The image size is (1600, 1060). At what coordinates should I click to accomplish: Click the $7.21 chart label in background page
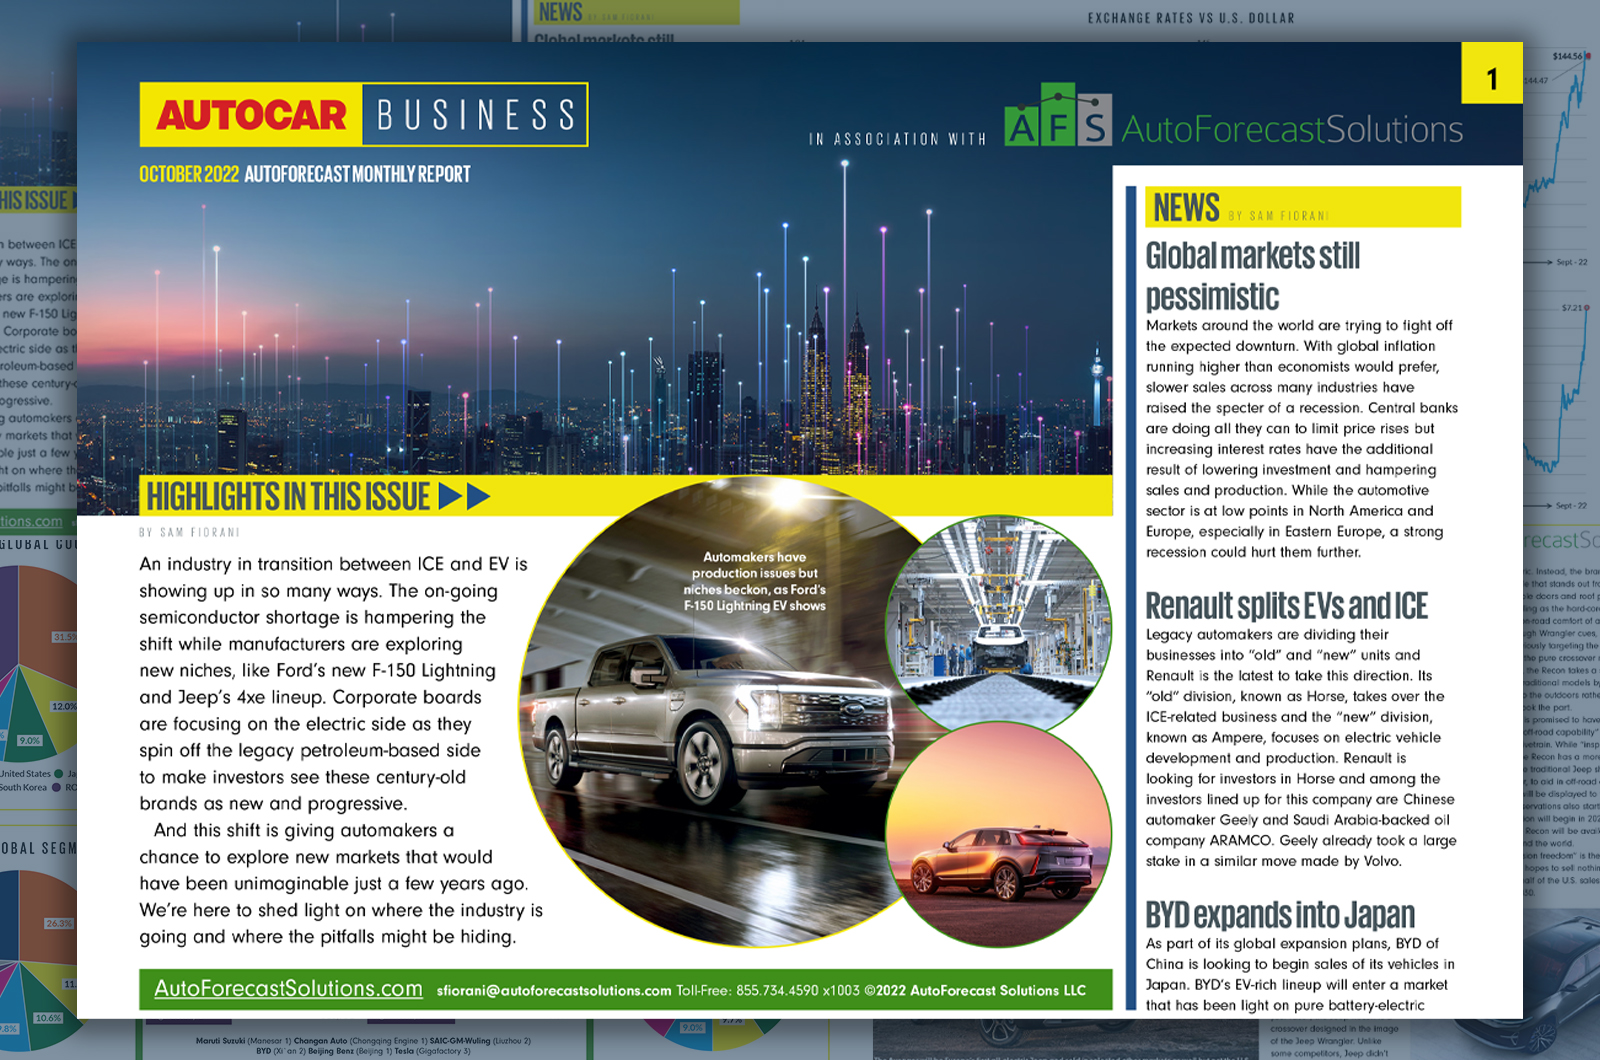tap(1573, 308)
